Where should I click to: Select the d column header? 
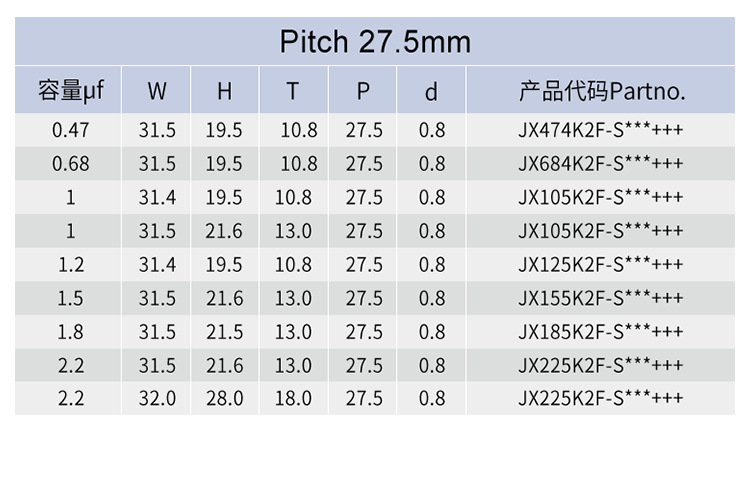pyautogui.click(x=431, y=92)
